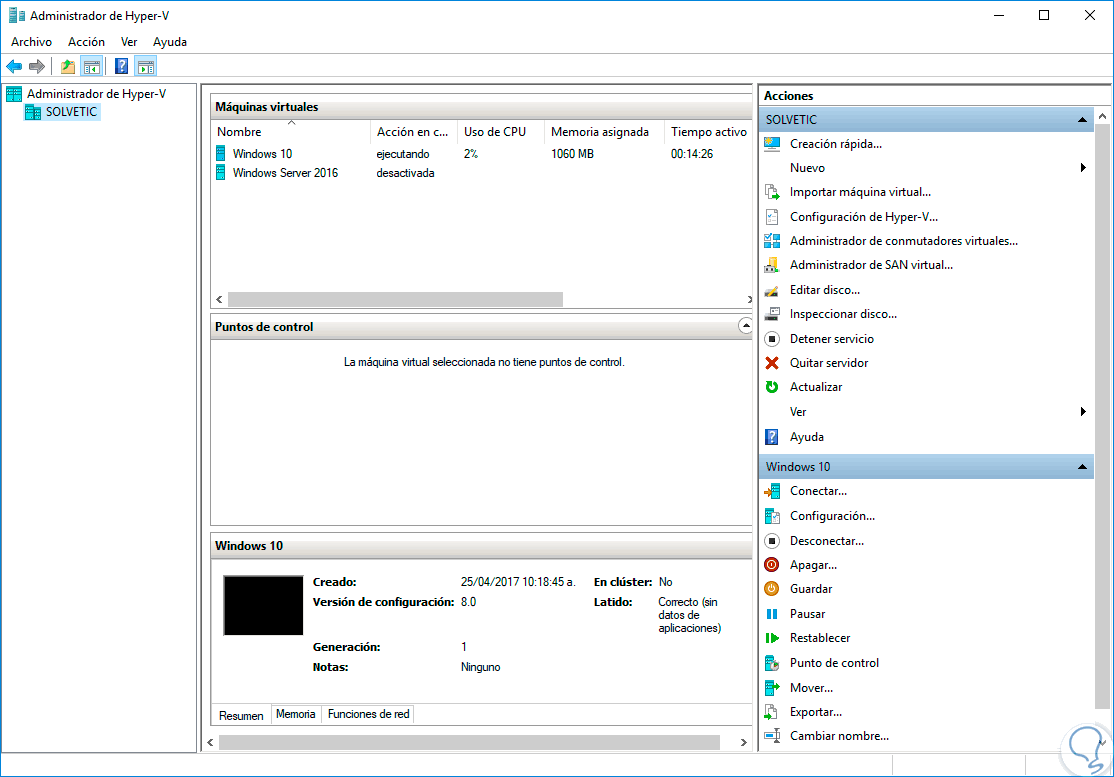Screen dimensions: 1114x777
Task: Click Administrador de conmutadores virtuales icon
Action: click(772, 241)
